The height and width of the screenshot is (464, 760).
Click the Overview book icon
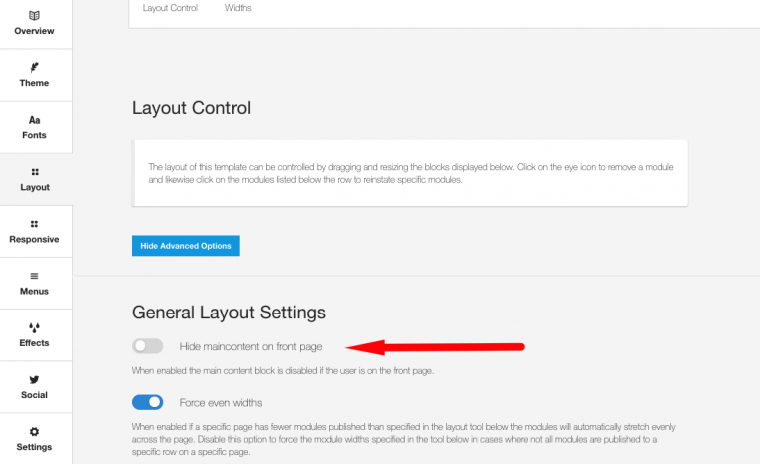(x=35, y=16)
